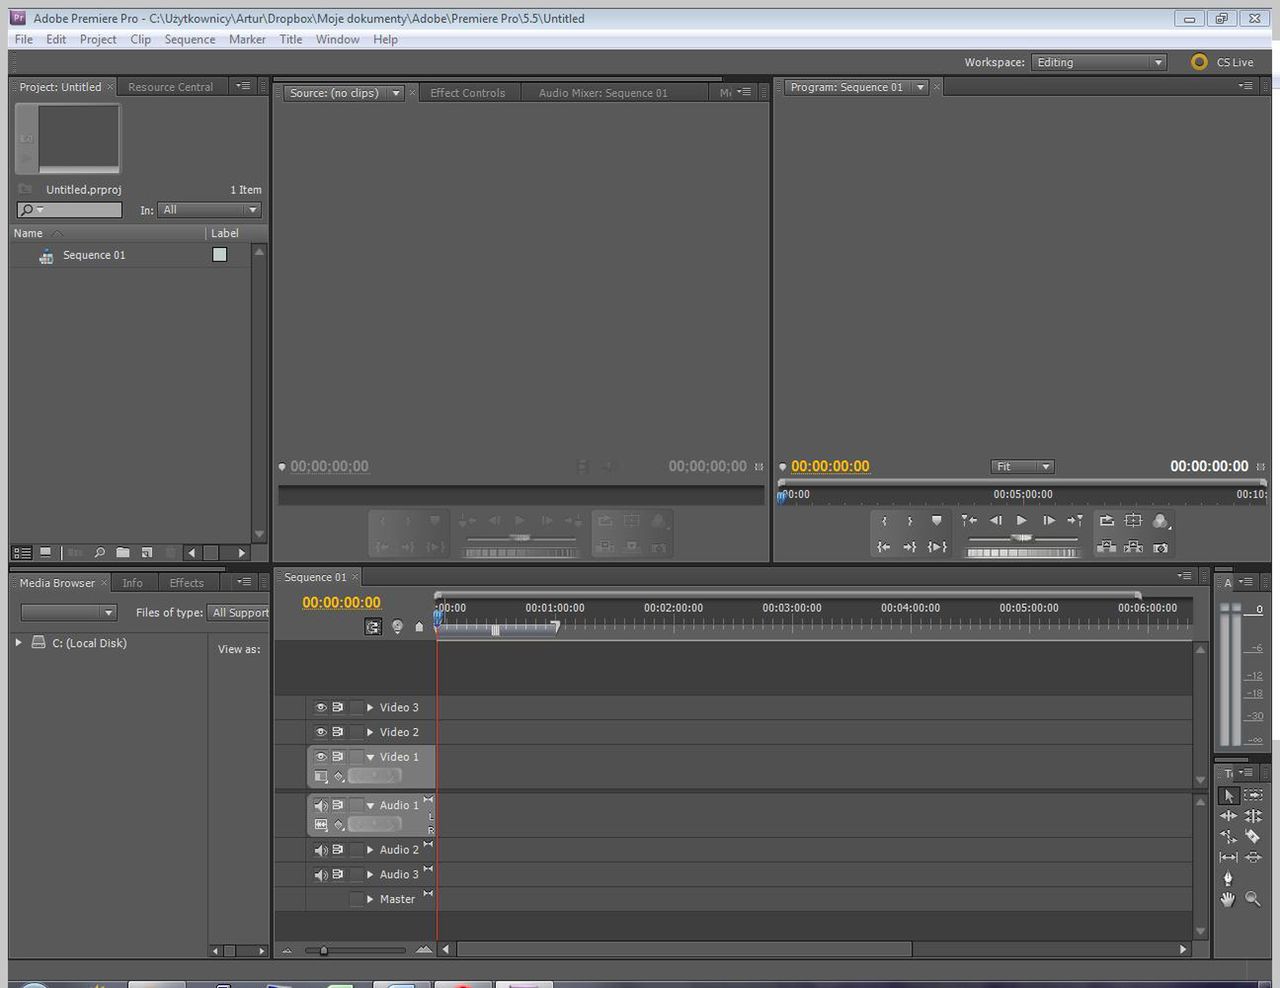Set Encore chapter marker in timeline
The image size is (1280, 988).
point(397,627)
